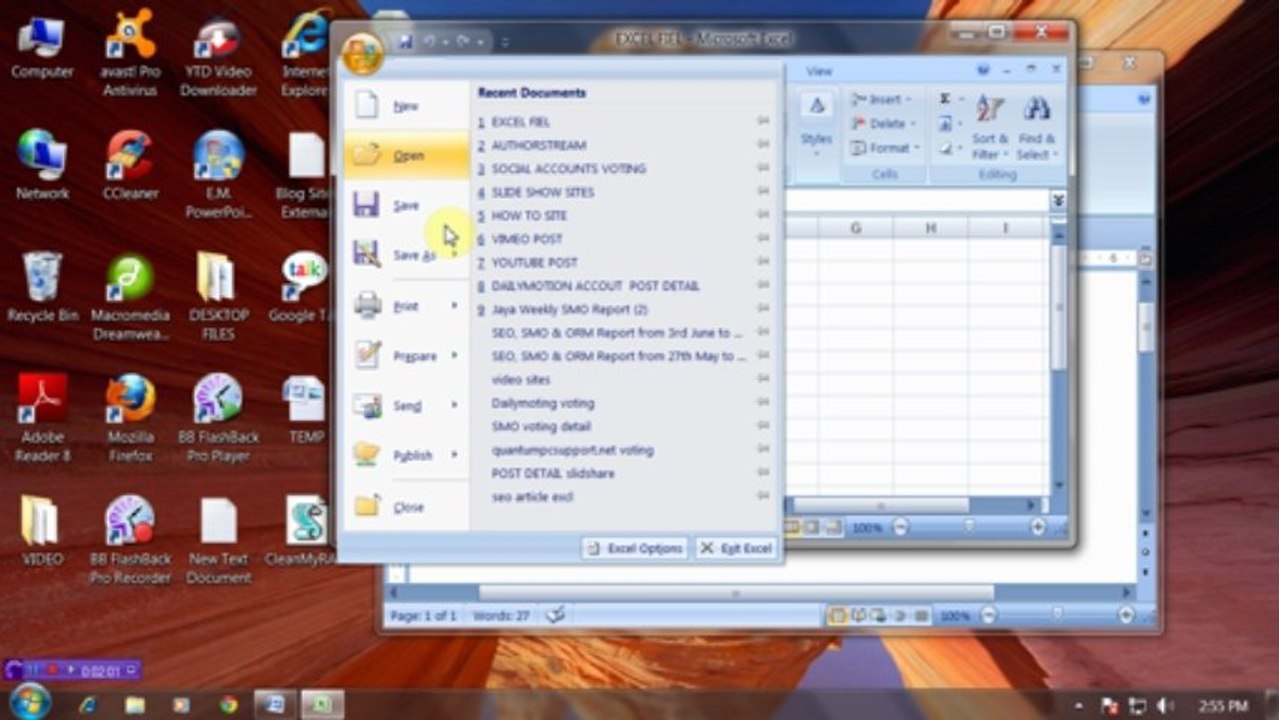Click Word zoom in plus button

(1126, 616)
